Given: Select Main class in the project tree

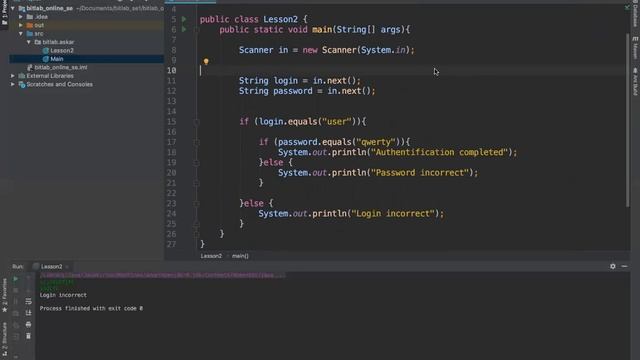Looking at the screenshot, I should coord(56,59).
